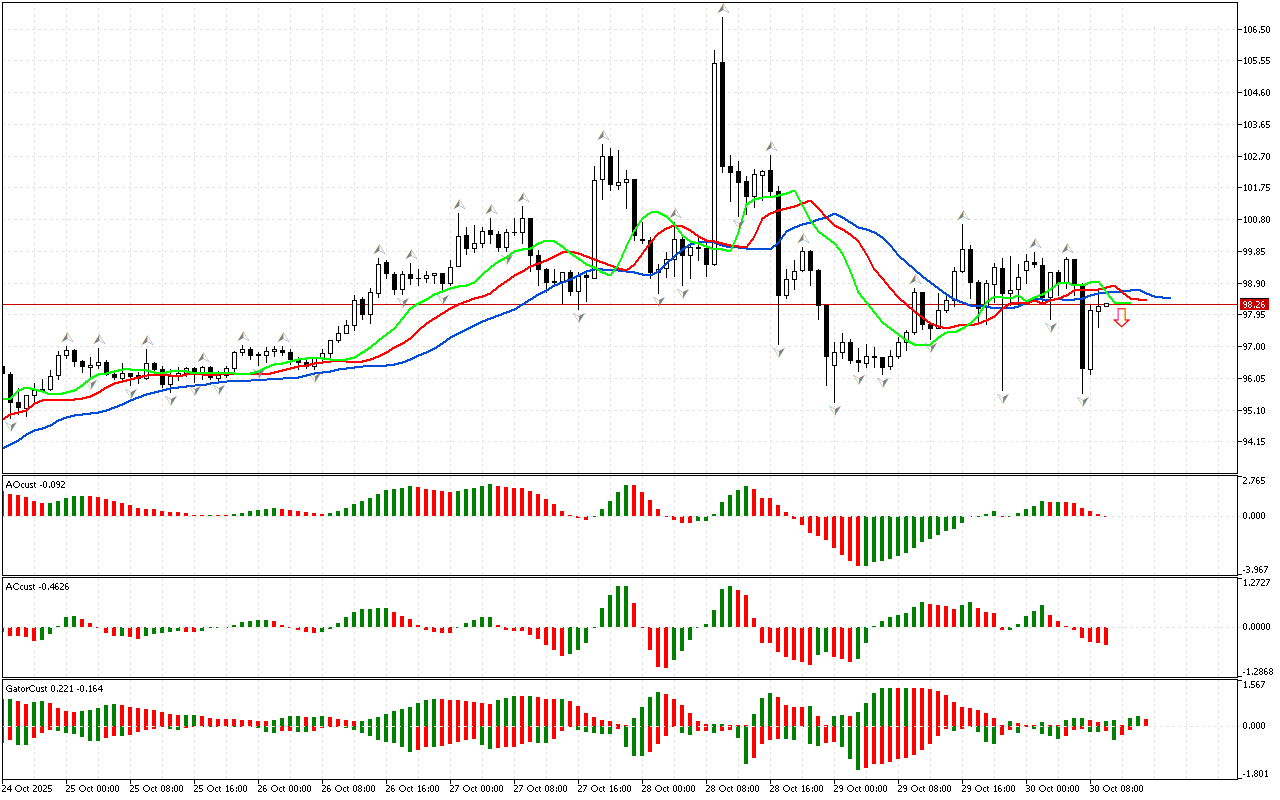
Task: Click the 1.567 value on the GatorCust scale
Action: click(1254, 685)
